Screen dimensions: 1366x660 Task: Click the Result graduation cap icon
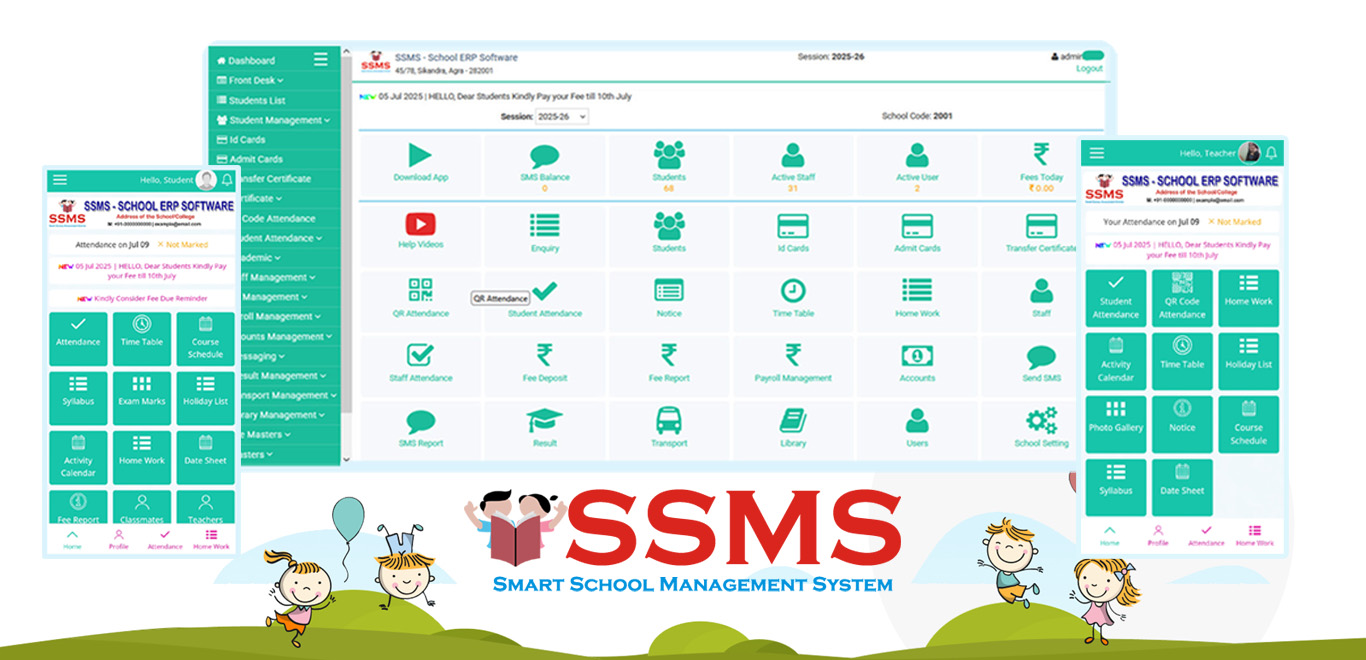(544, 421)
